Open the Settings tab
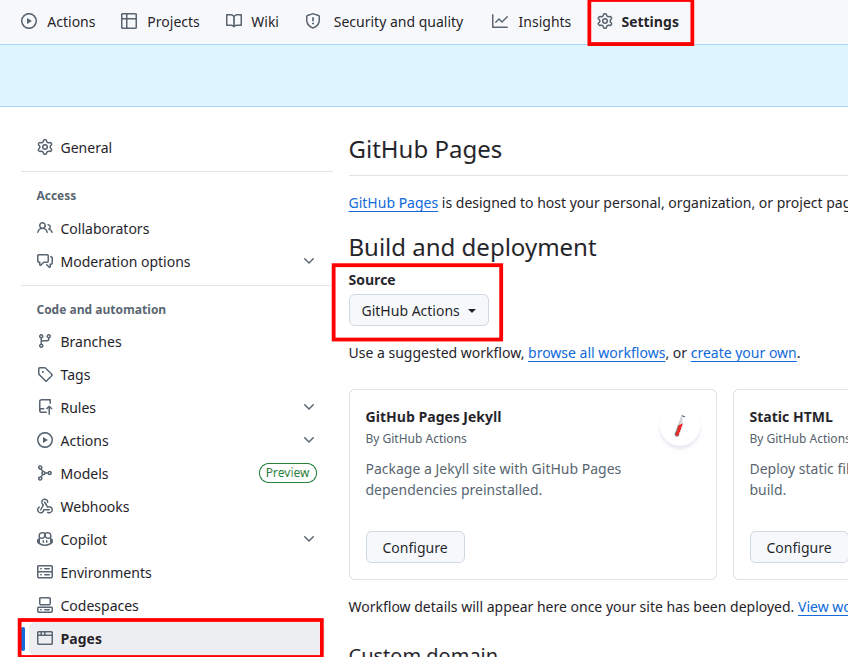This screenshot has height=657, width=848. pyautogui.click(x=639, y=22)
